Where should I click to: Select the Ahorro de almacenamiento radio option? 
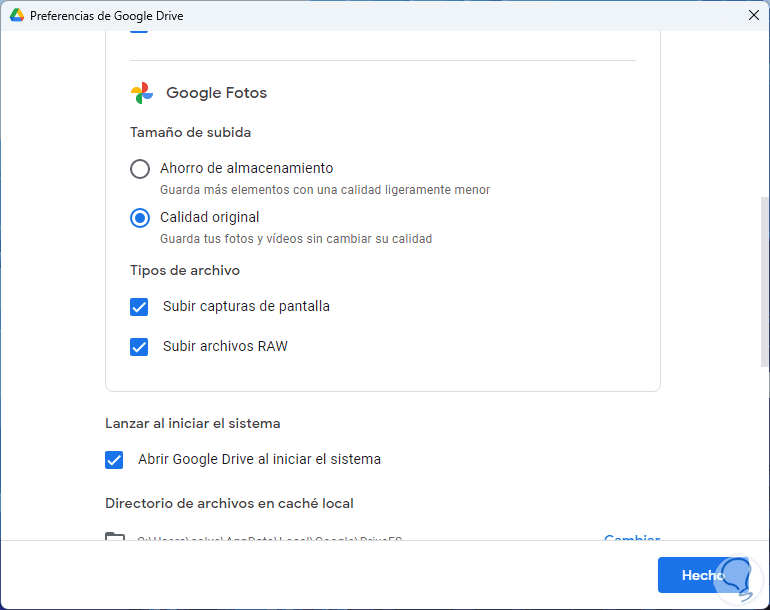point(140,169)
